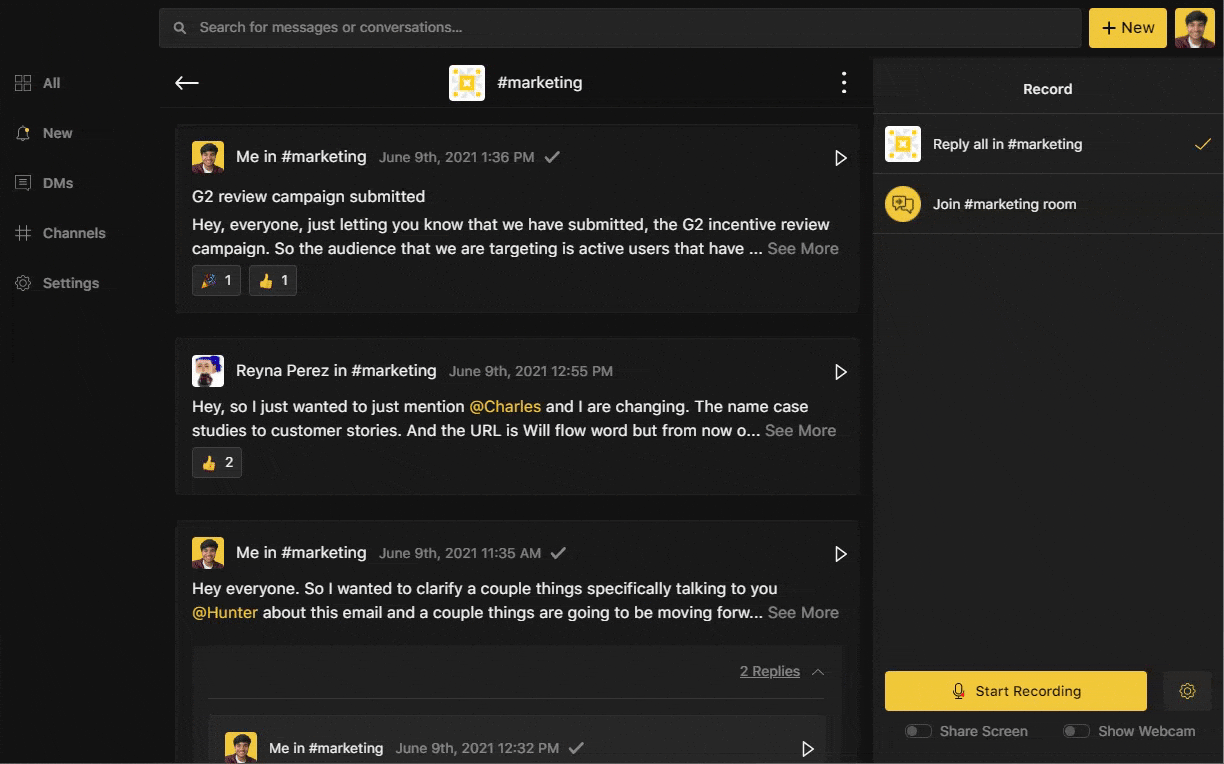The image size is (1224, 764).
Task: Click the yellow checkmark on Reply all
Action: pyautogui.click(x=1202, y=144)
